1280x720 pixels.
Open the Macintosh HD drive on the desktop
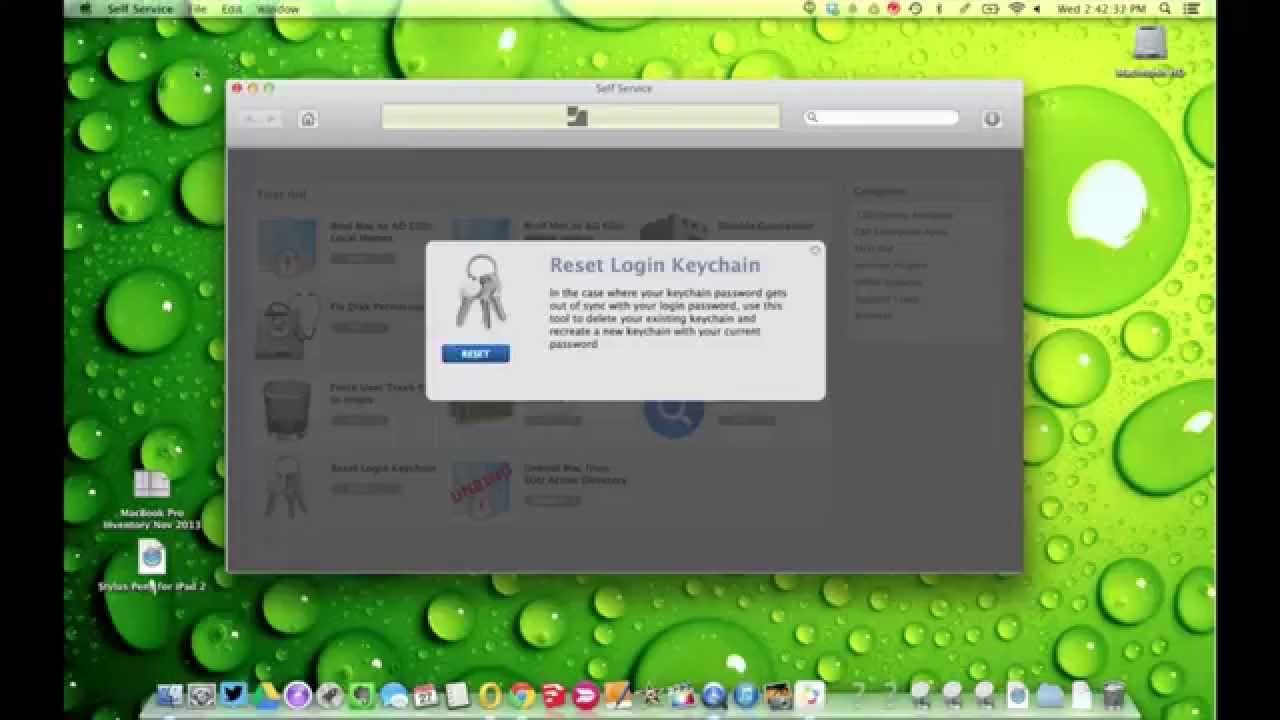pyautogui.click(x=1150, y=50)
